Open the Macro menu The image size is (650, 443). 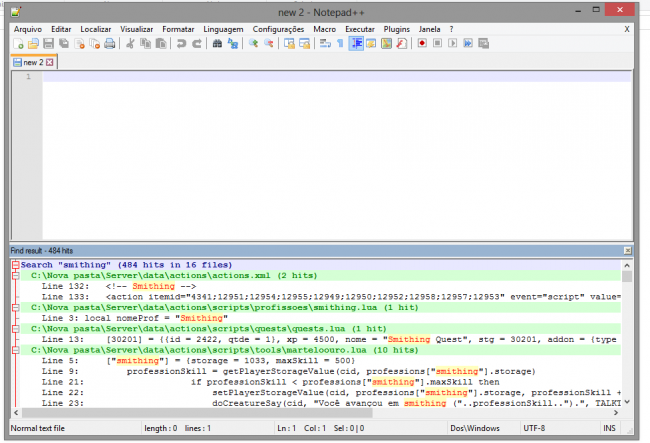pyautogui.click(x=325, y=29)
